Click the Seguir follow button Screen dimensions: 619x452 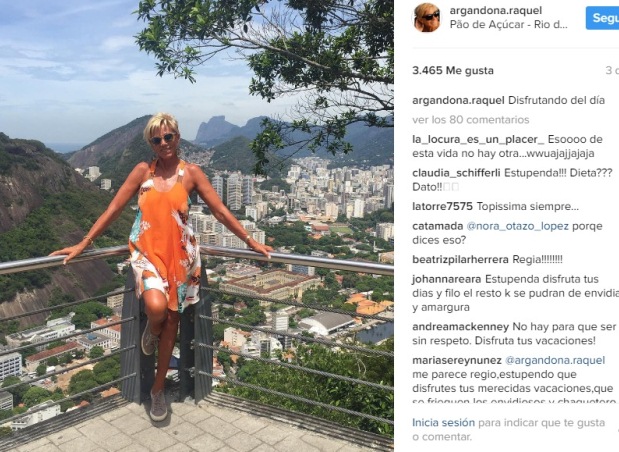click(602, 18)
